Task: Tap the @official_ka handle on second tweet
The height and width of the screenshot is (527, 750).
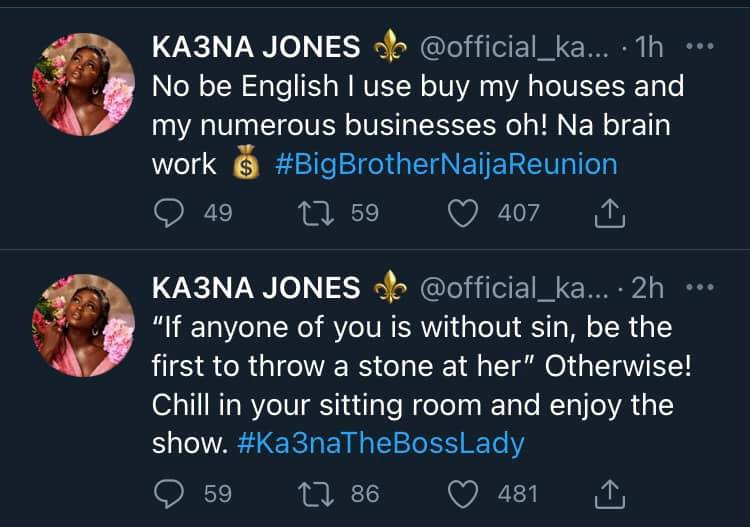Action: pos(513,288)
